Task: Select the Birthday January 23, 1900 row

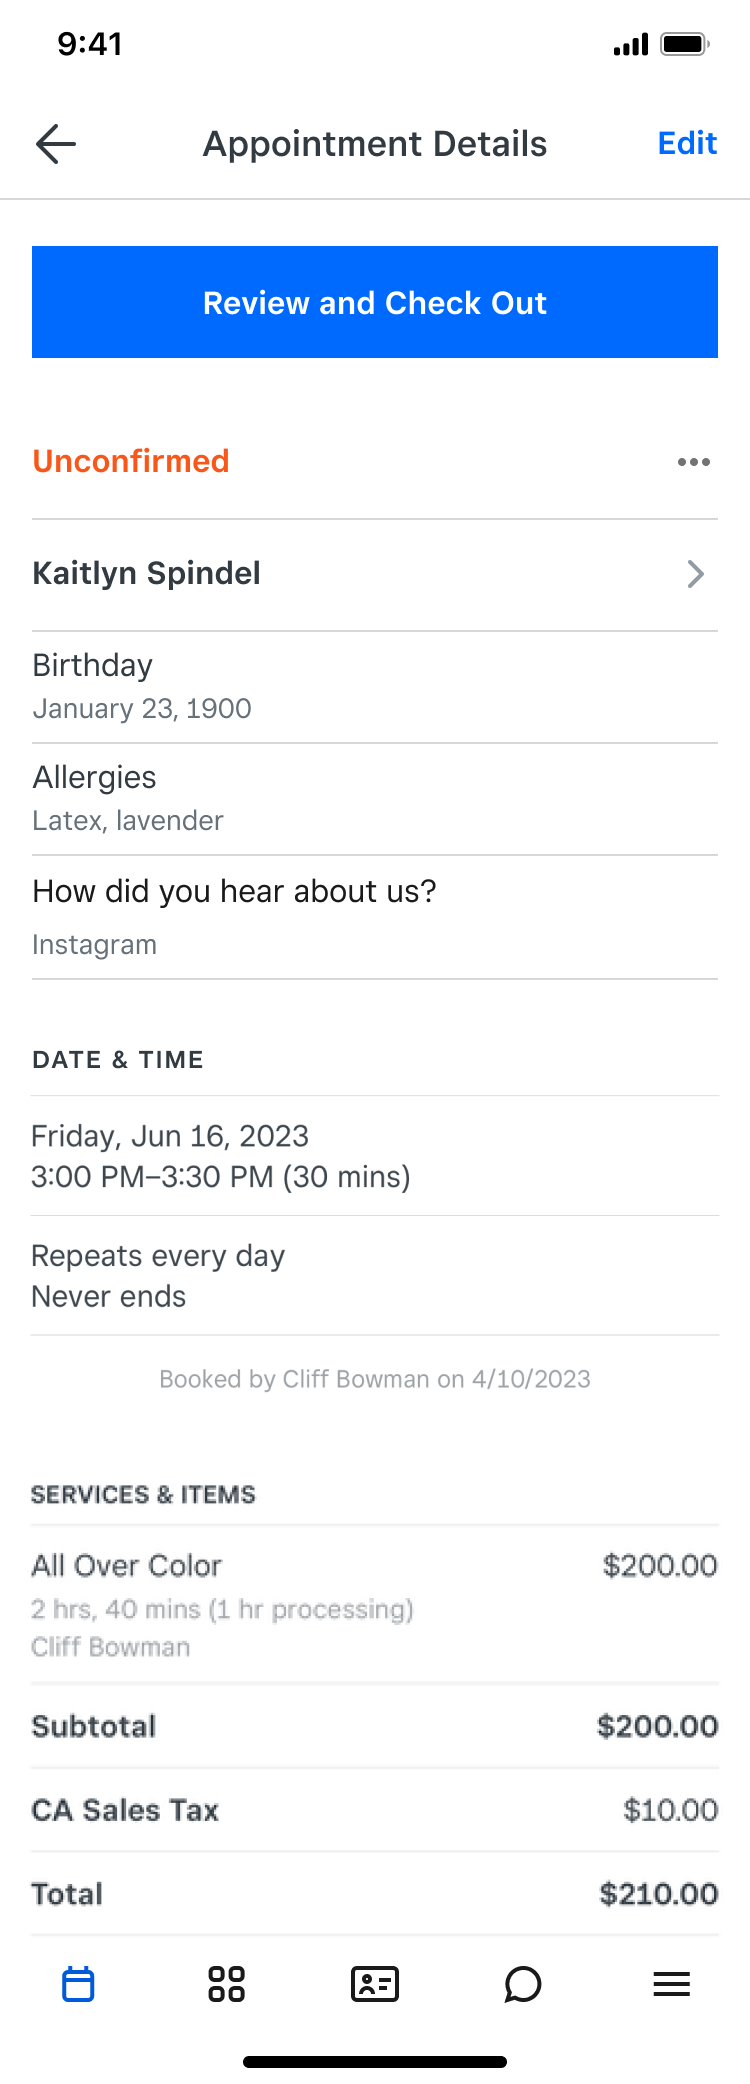Action: tap(375, 687)
